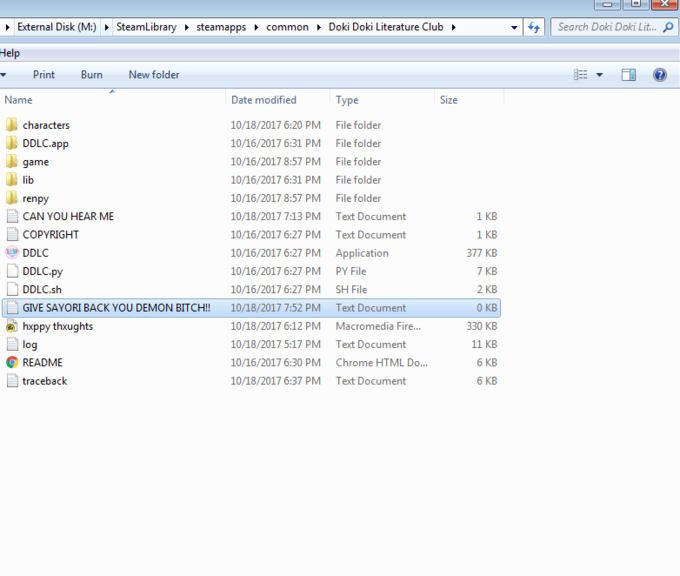This screenshot has height=576, width=680.
Task: Select the DDLC.app folder icon
Action: (x=12, y=143)
